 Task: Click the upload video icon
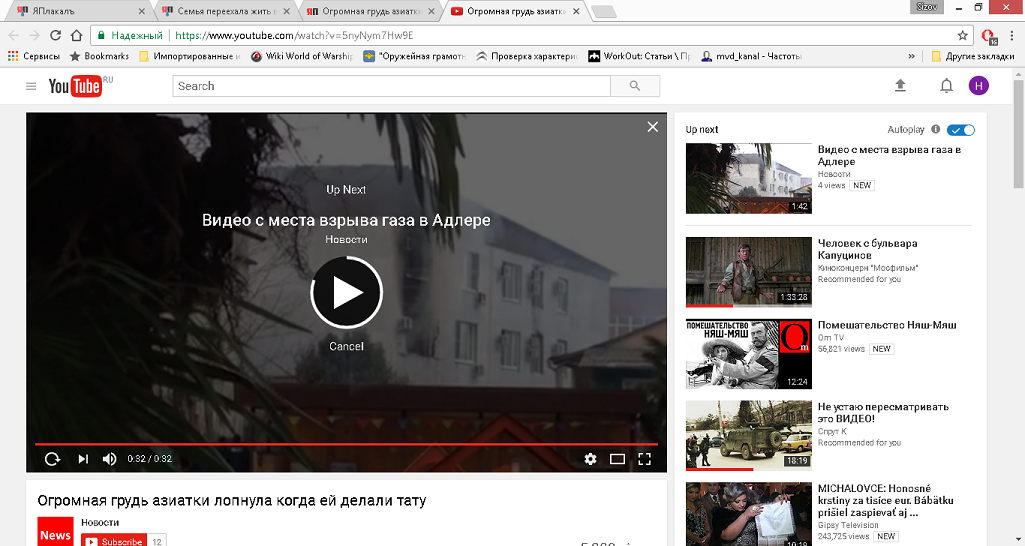tap(900, 86)
